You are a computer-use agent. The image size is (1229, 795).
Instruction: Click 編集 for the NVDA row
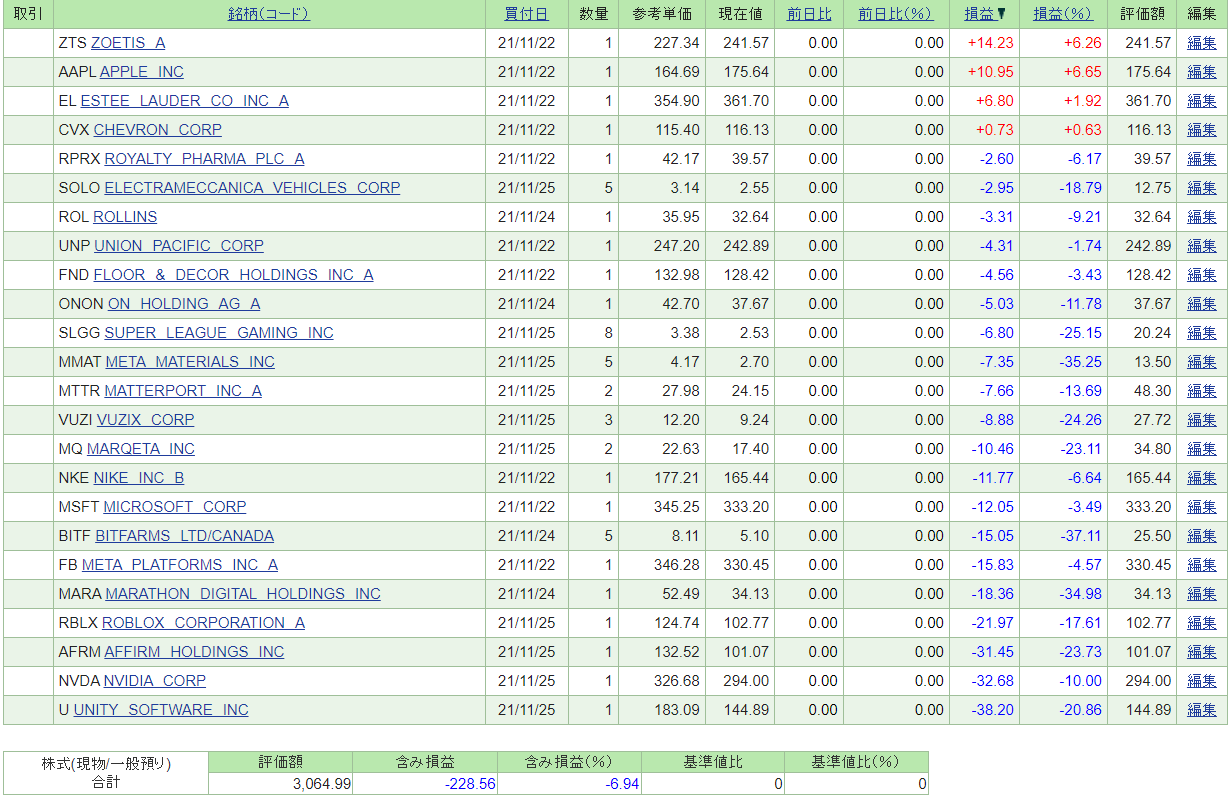pyautogui.click(x=1202, y=681)
